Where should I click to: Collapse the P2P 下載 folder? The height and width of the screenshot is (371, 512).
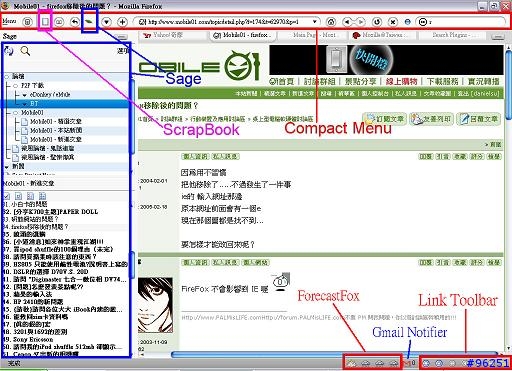(16, 86)
